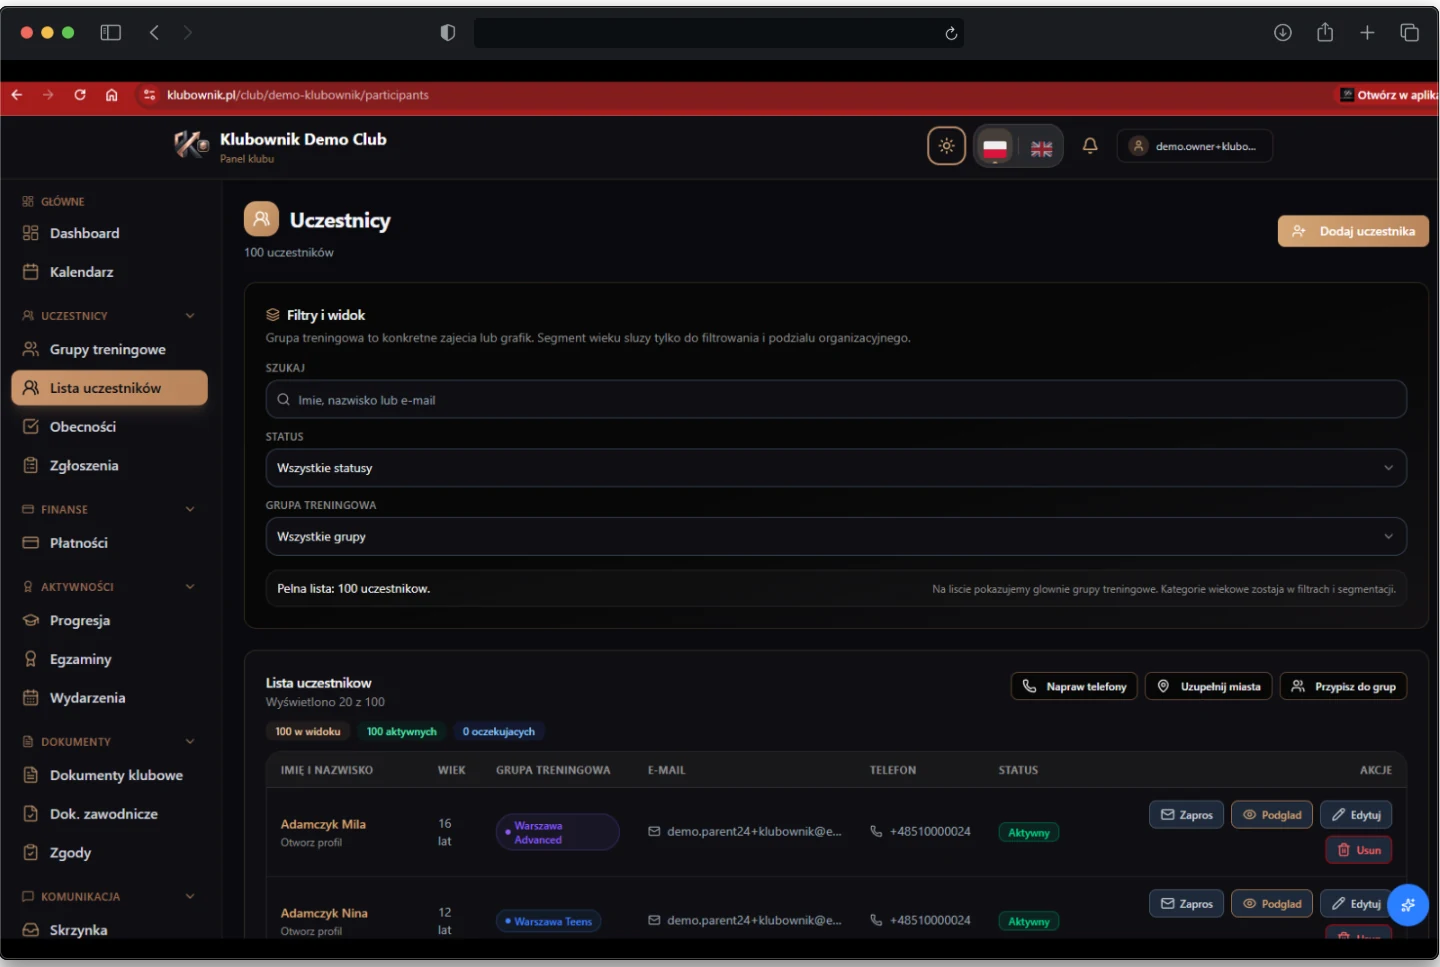Click the Safari share icon
Screen dimensions: 1440x967
click(1325, 33)
